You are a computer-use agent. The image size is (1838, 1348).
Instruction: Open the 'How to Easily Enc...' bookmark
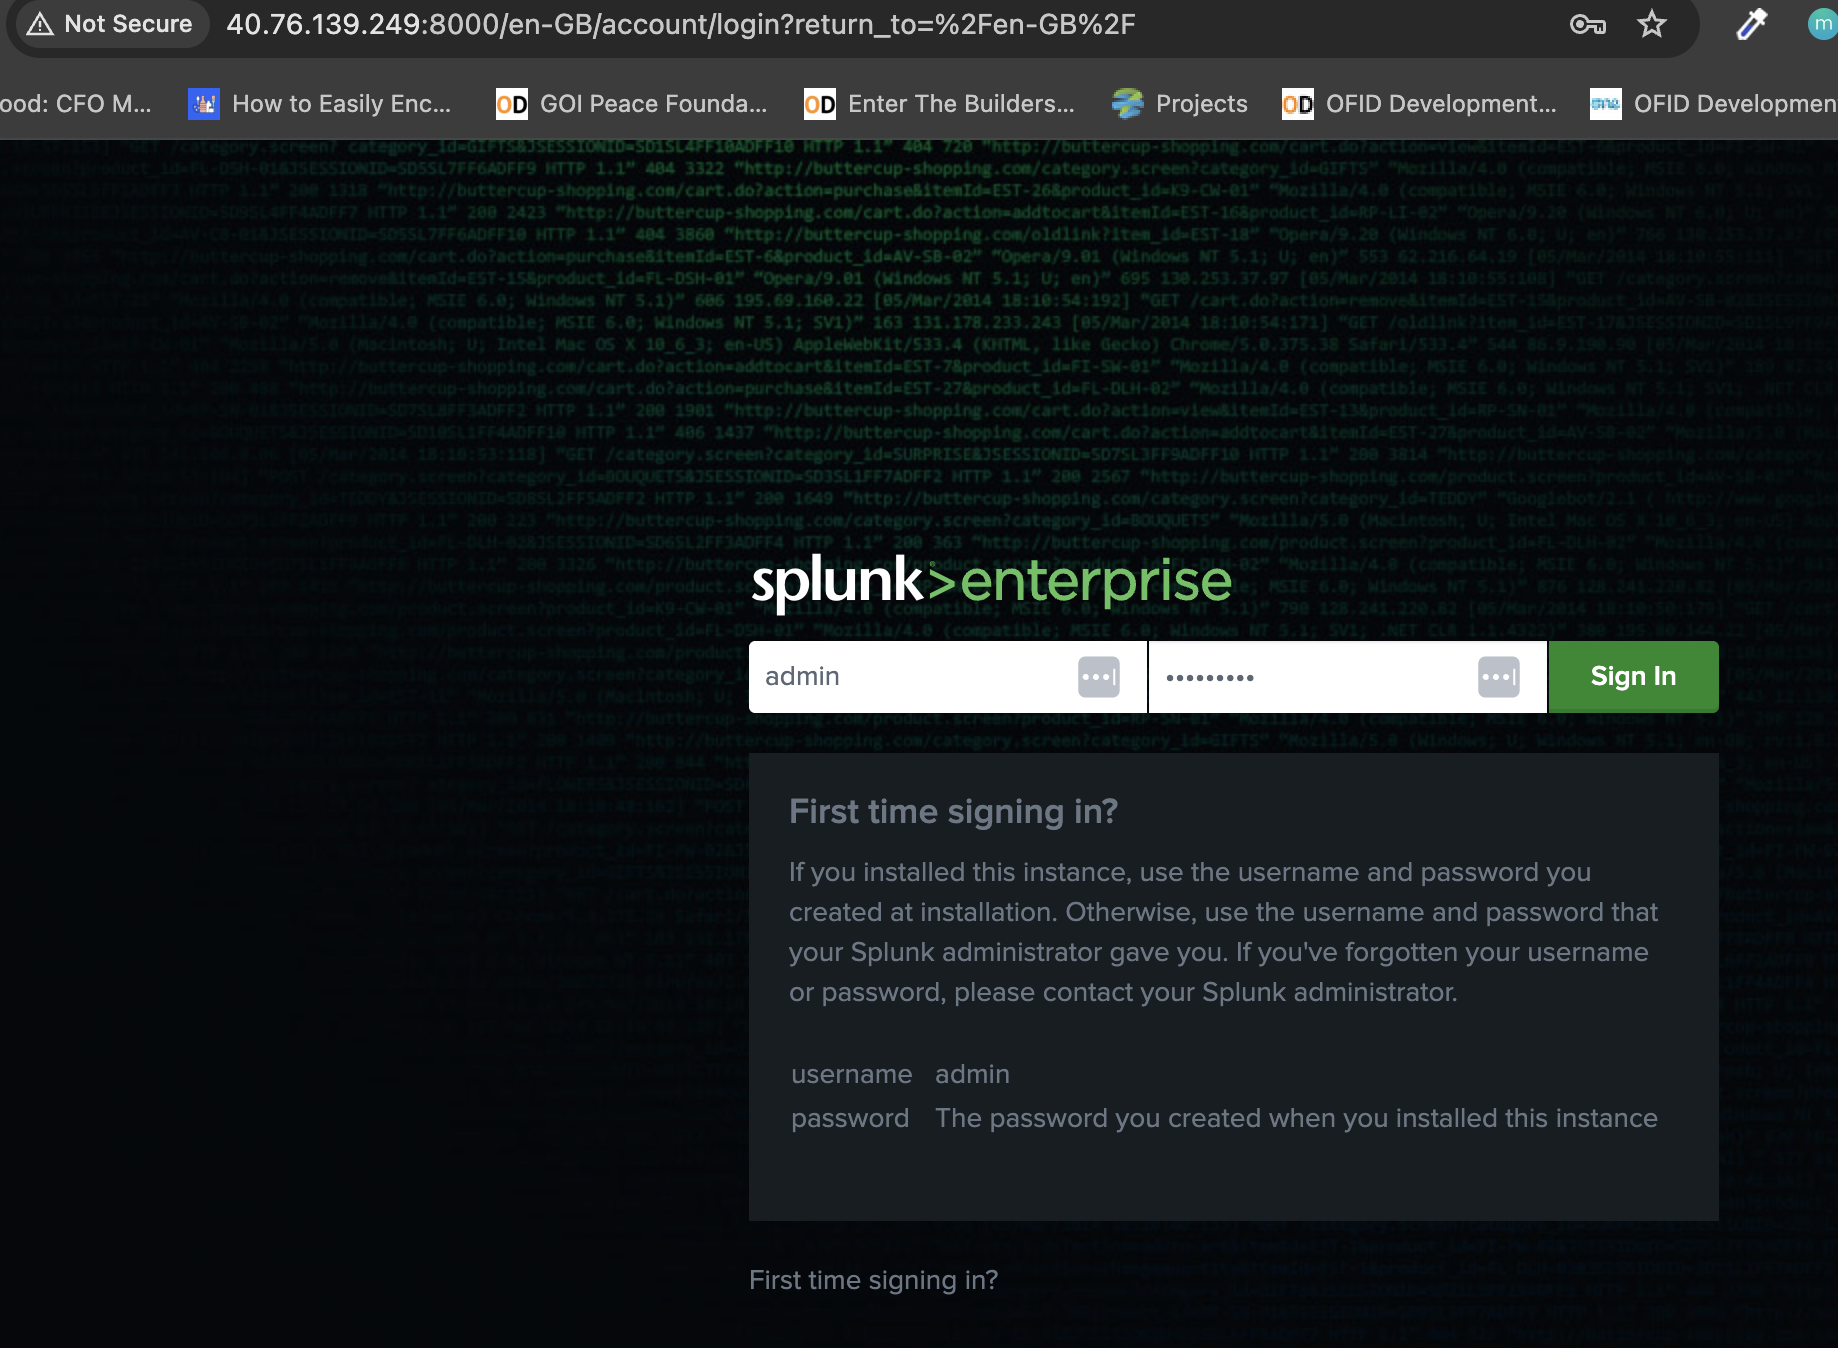320,104
